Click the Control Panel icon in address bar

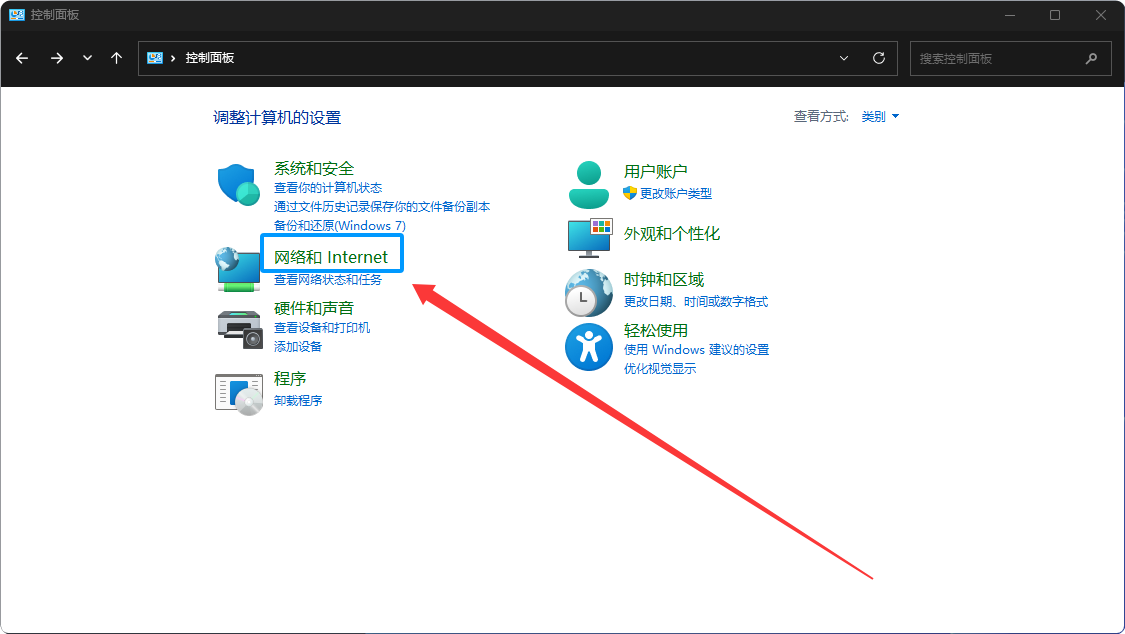(154, 58)
